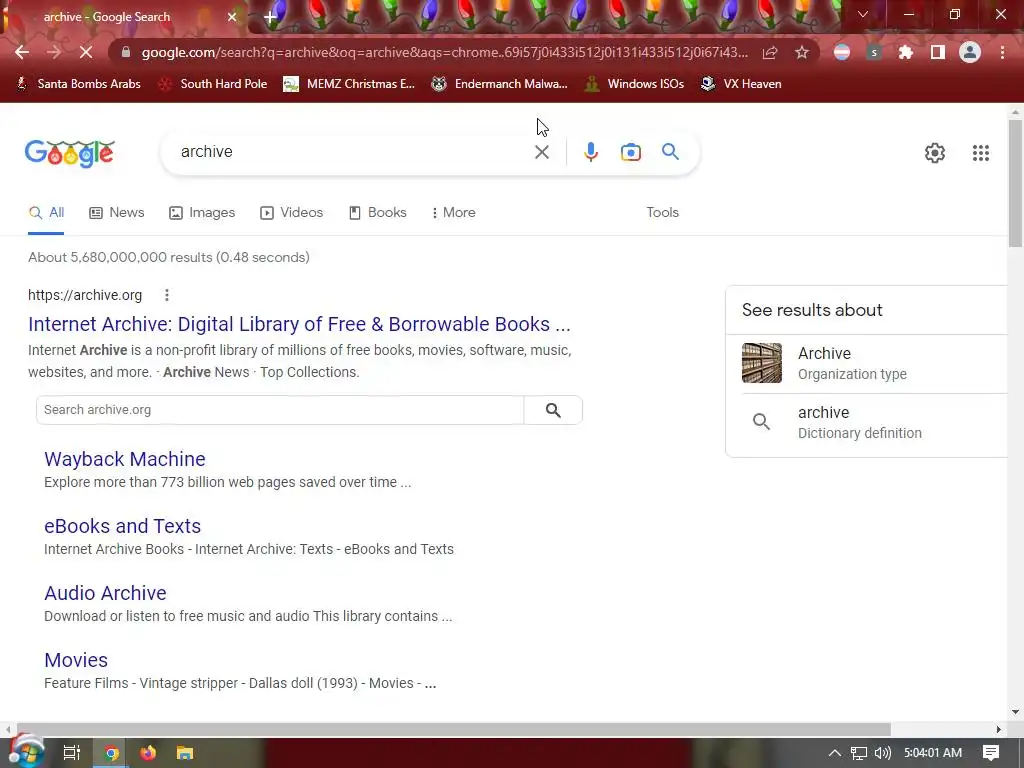Viewport: 1024px width, 768px height.
Task: Focus the Search archive.org field
Action: (280, 409)
